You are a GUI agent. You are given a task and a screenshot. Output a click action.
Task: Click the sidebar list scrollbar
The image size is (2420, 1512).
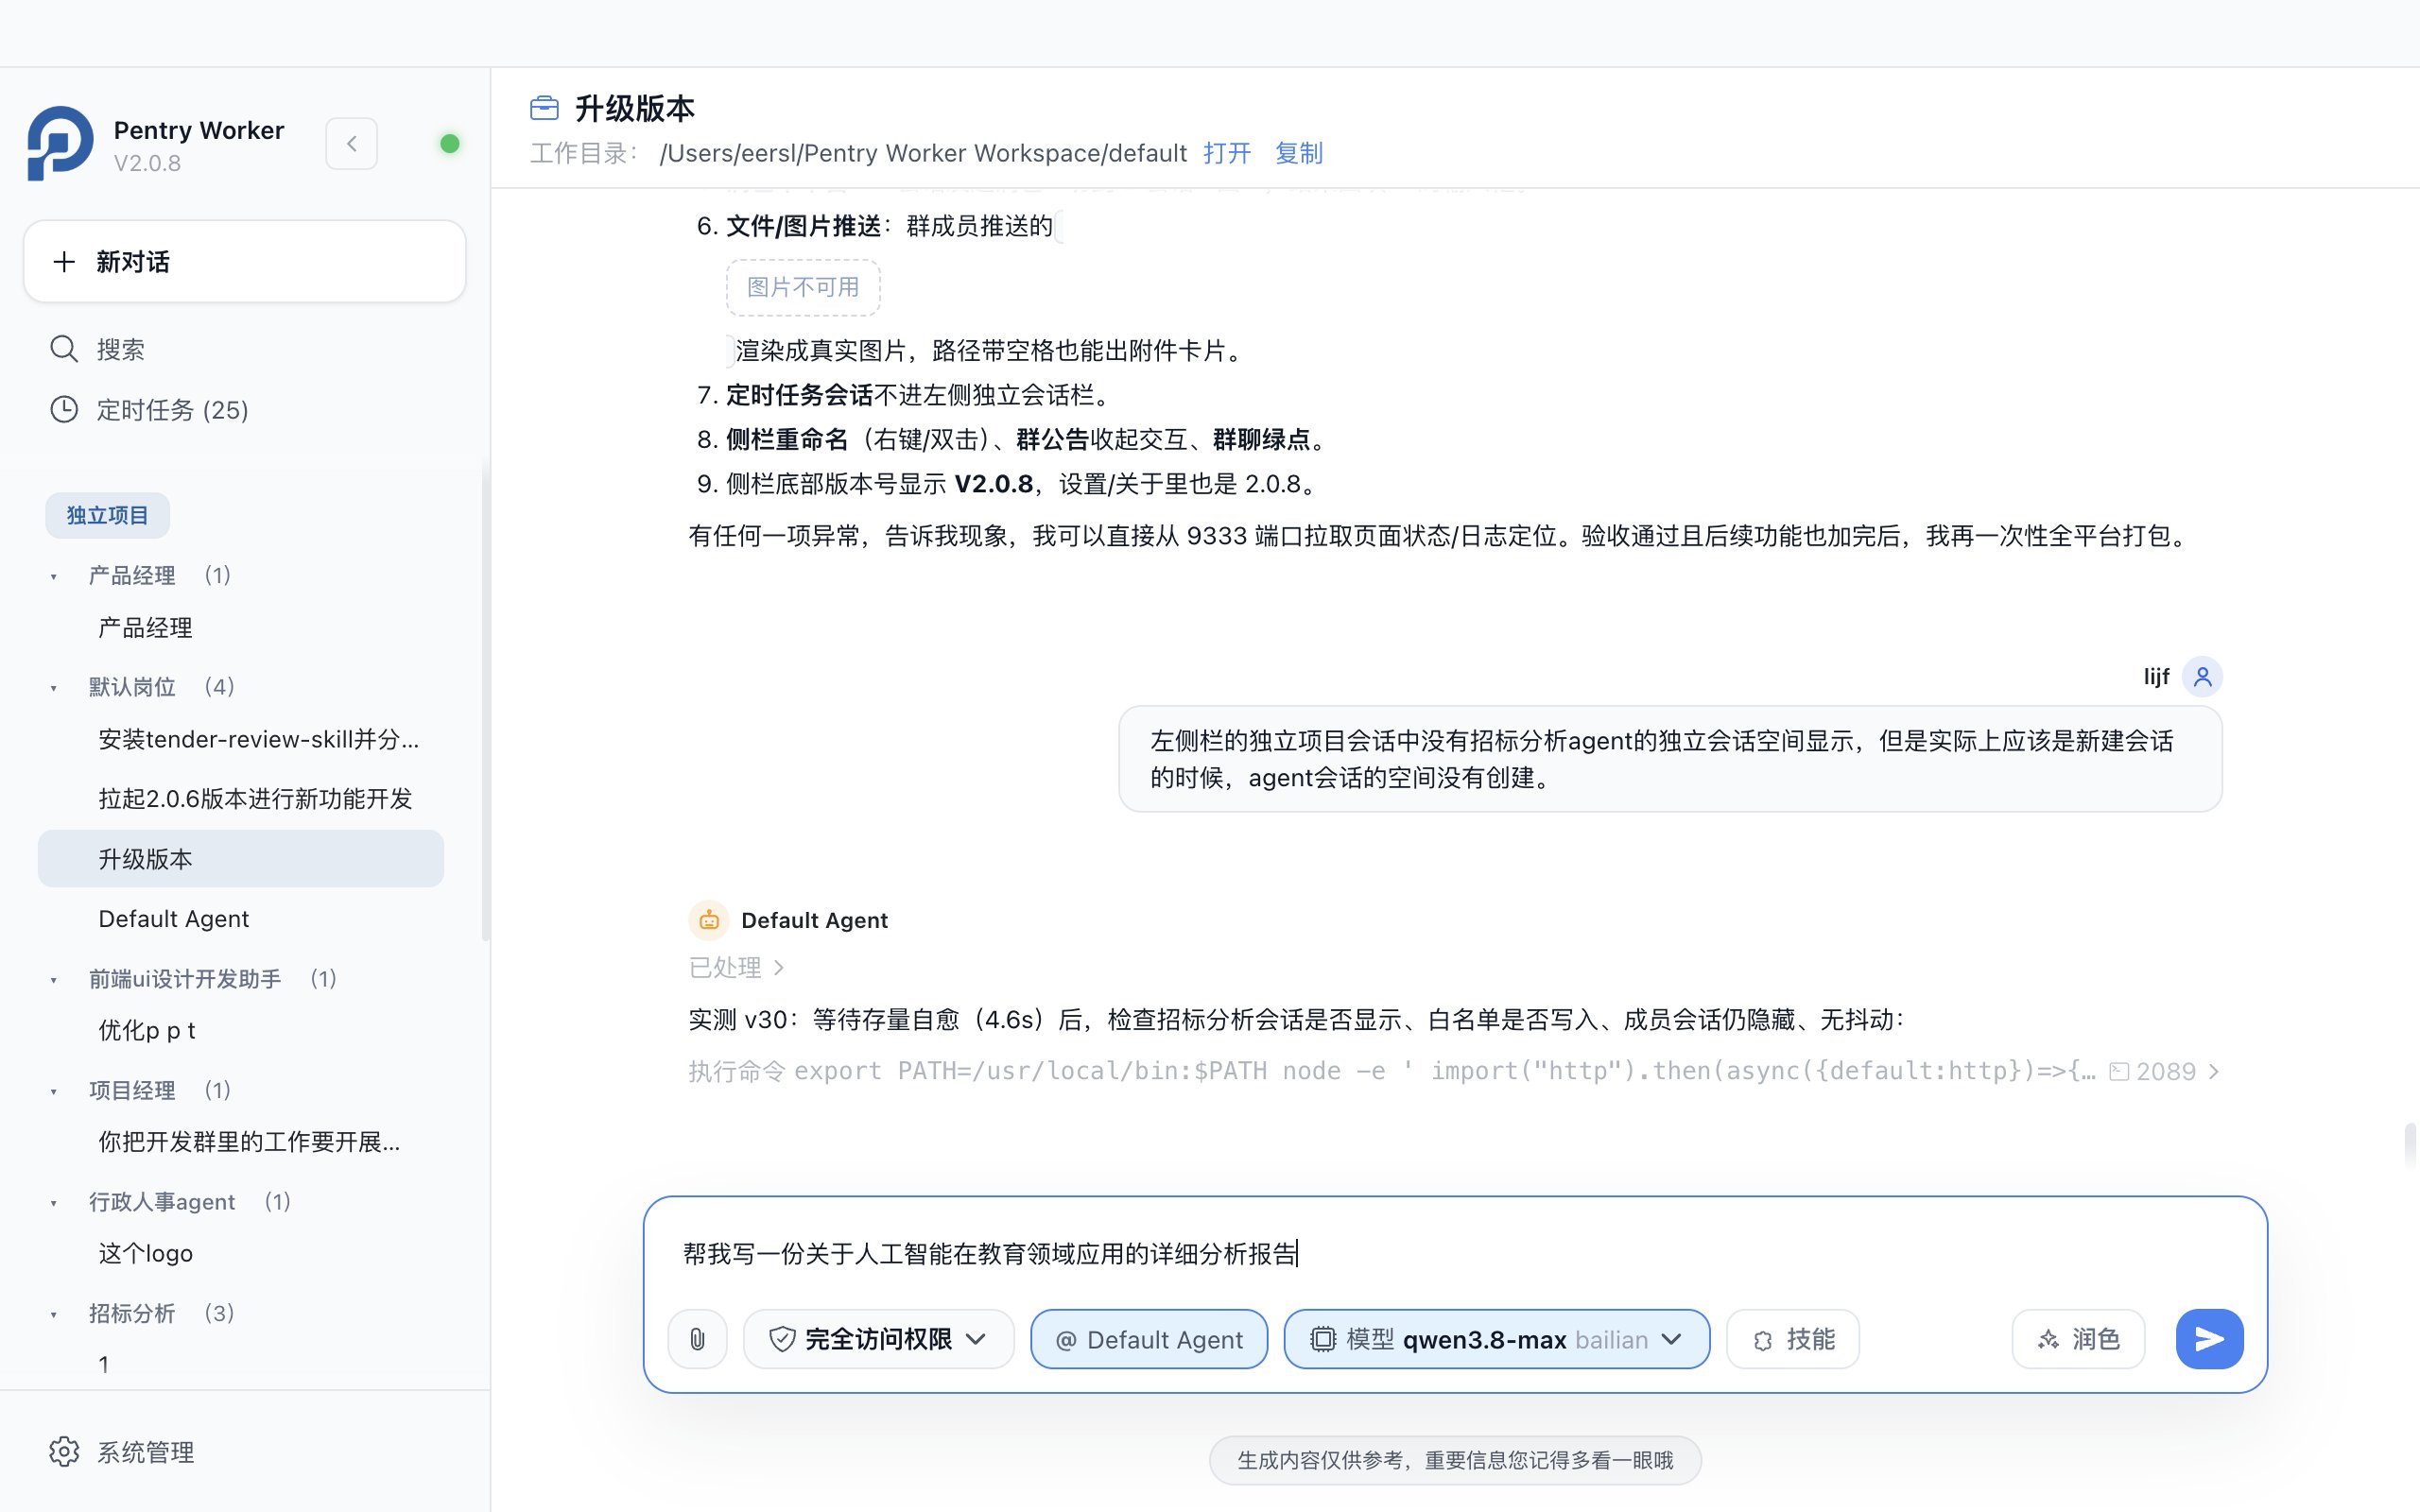pos(486,700)
